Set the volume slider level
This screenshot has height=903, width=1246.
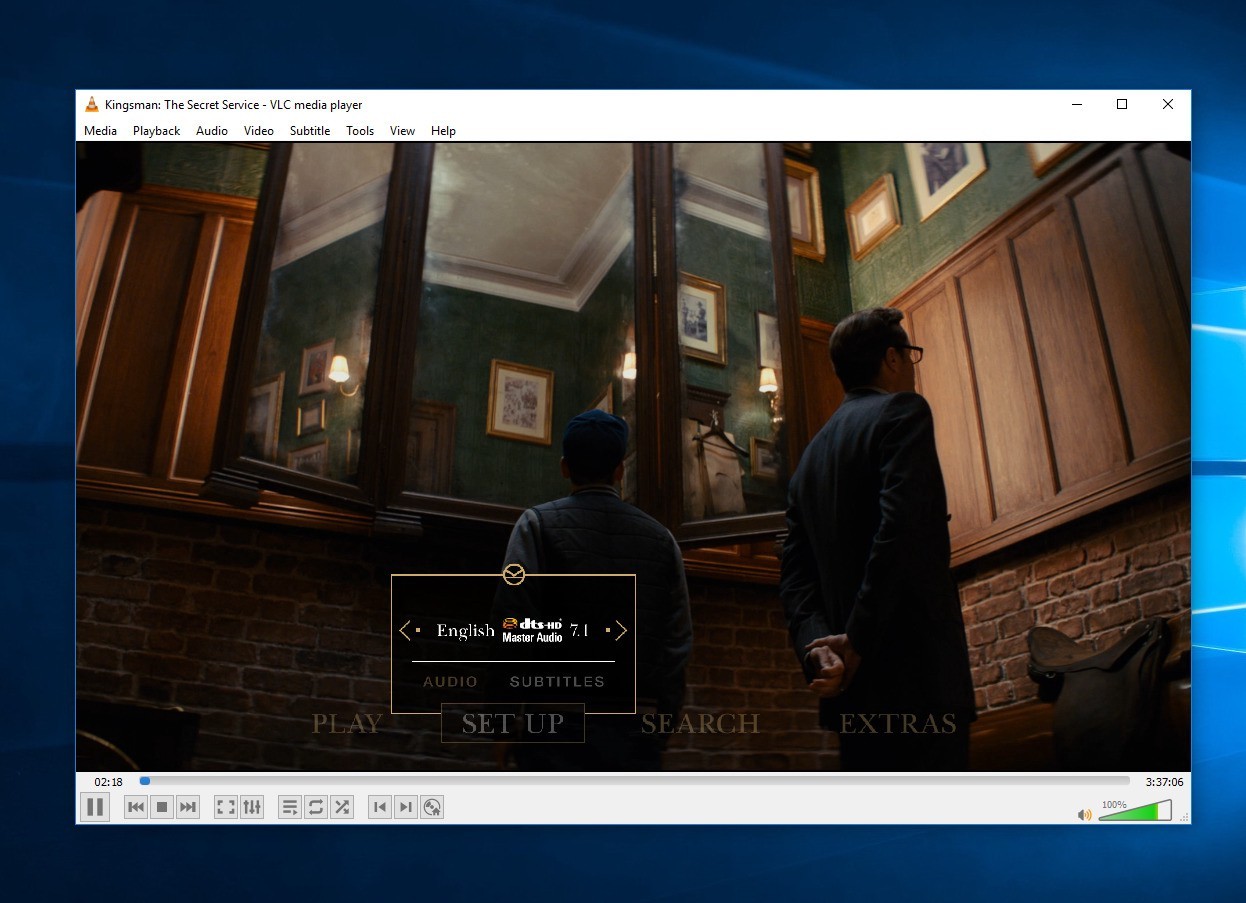pyautogui.click(x=1135, y=811)
